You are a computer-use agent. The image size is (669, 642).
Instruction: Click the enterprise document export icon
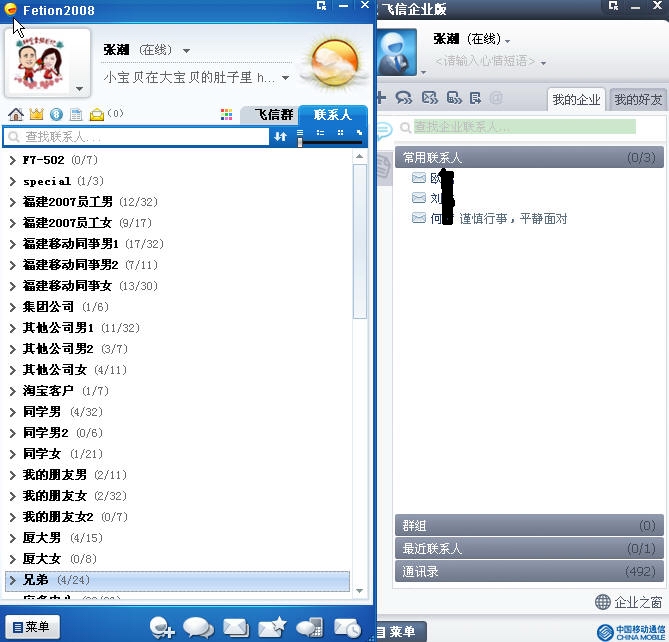[x=475, y=98]
